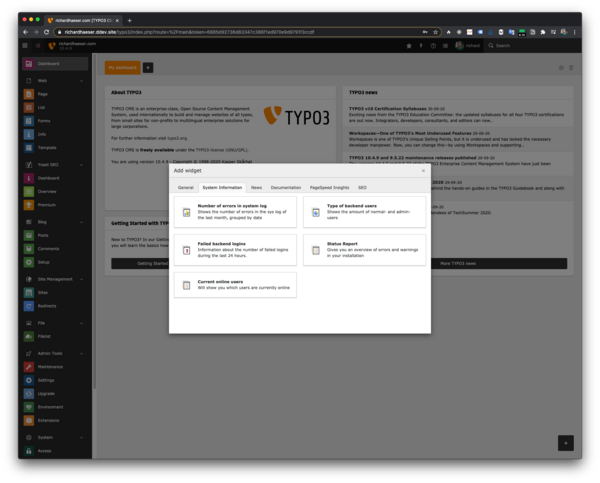Reload the page in browser
The width and height of the screenshot is (600, 483).
point(46,32)
